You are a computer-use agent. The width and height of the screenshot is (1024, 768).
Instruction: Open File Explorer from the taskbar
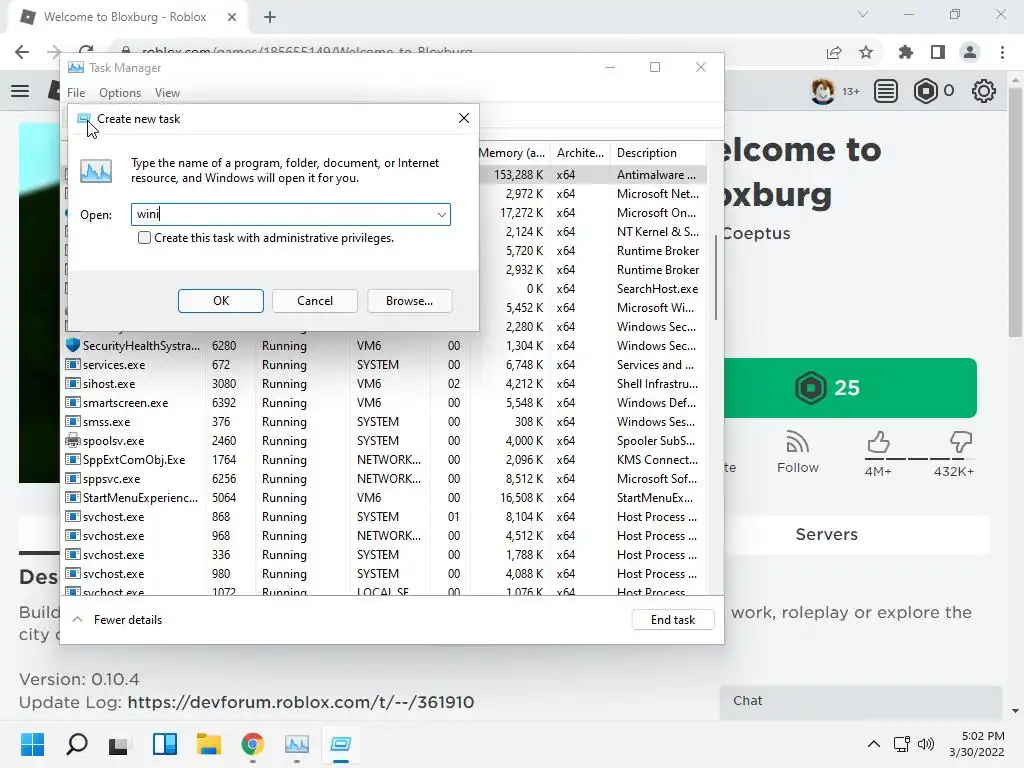coord(209,744)
